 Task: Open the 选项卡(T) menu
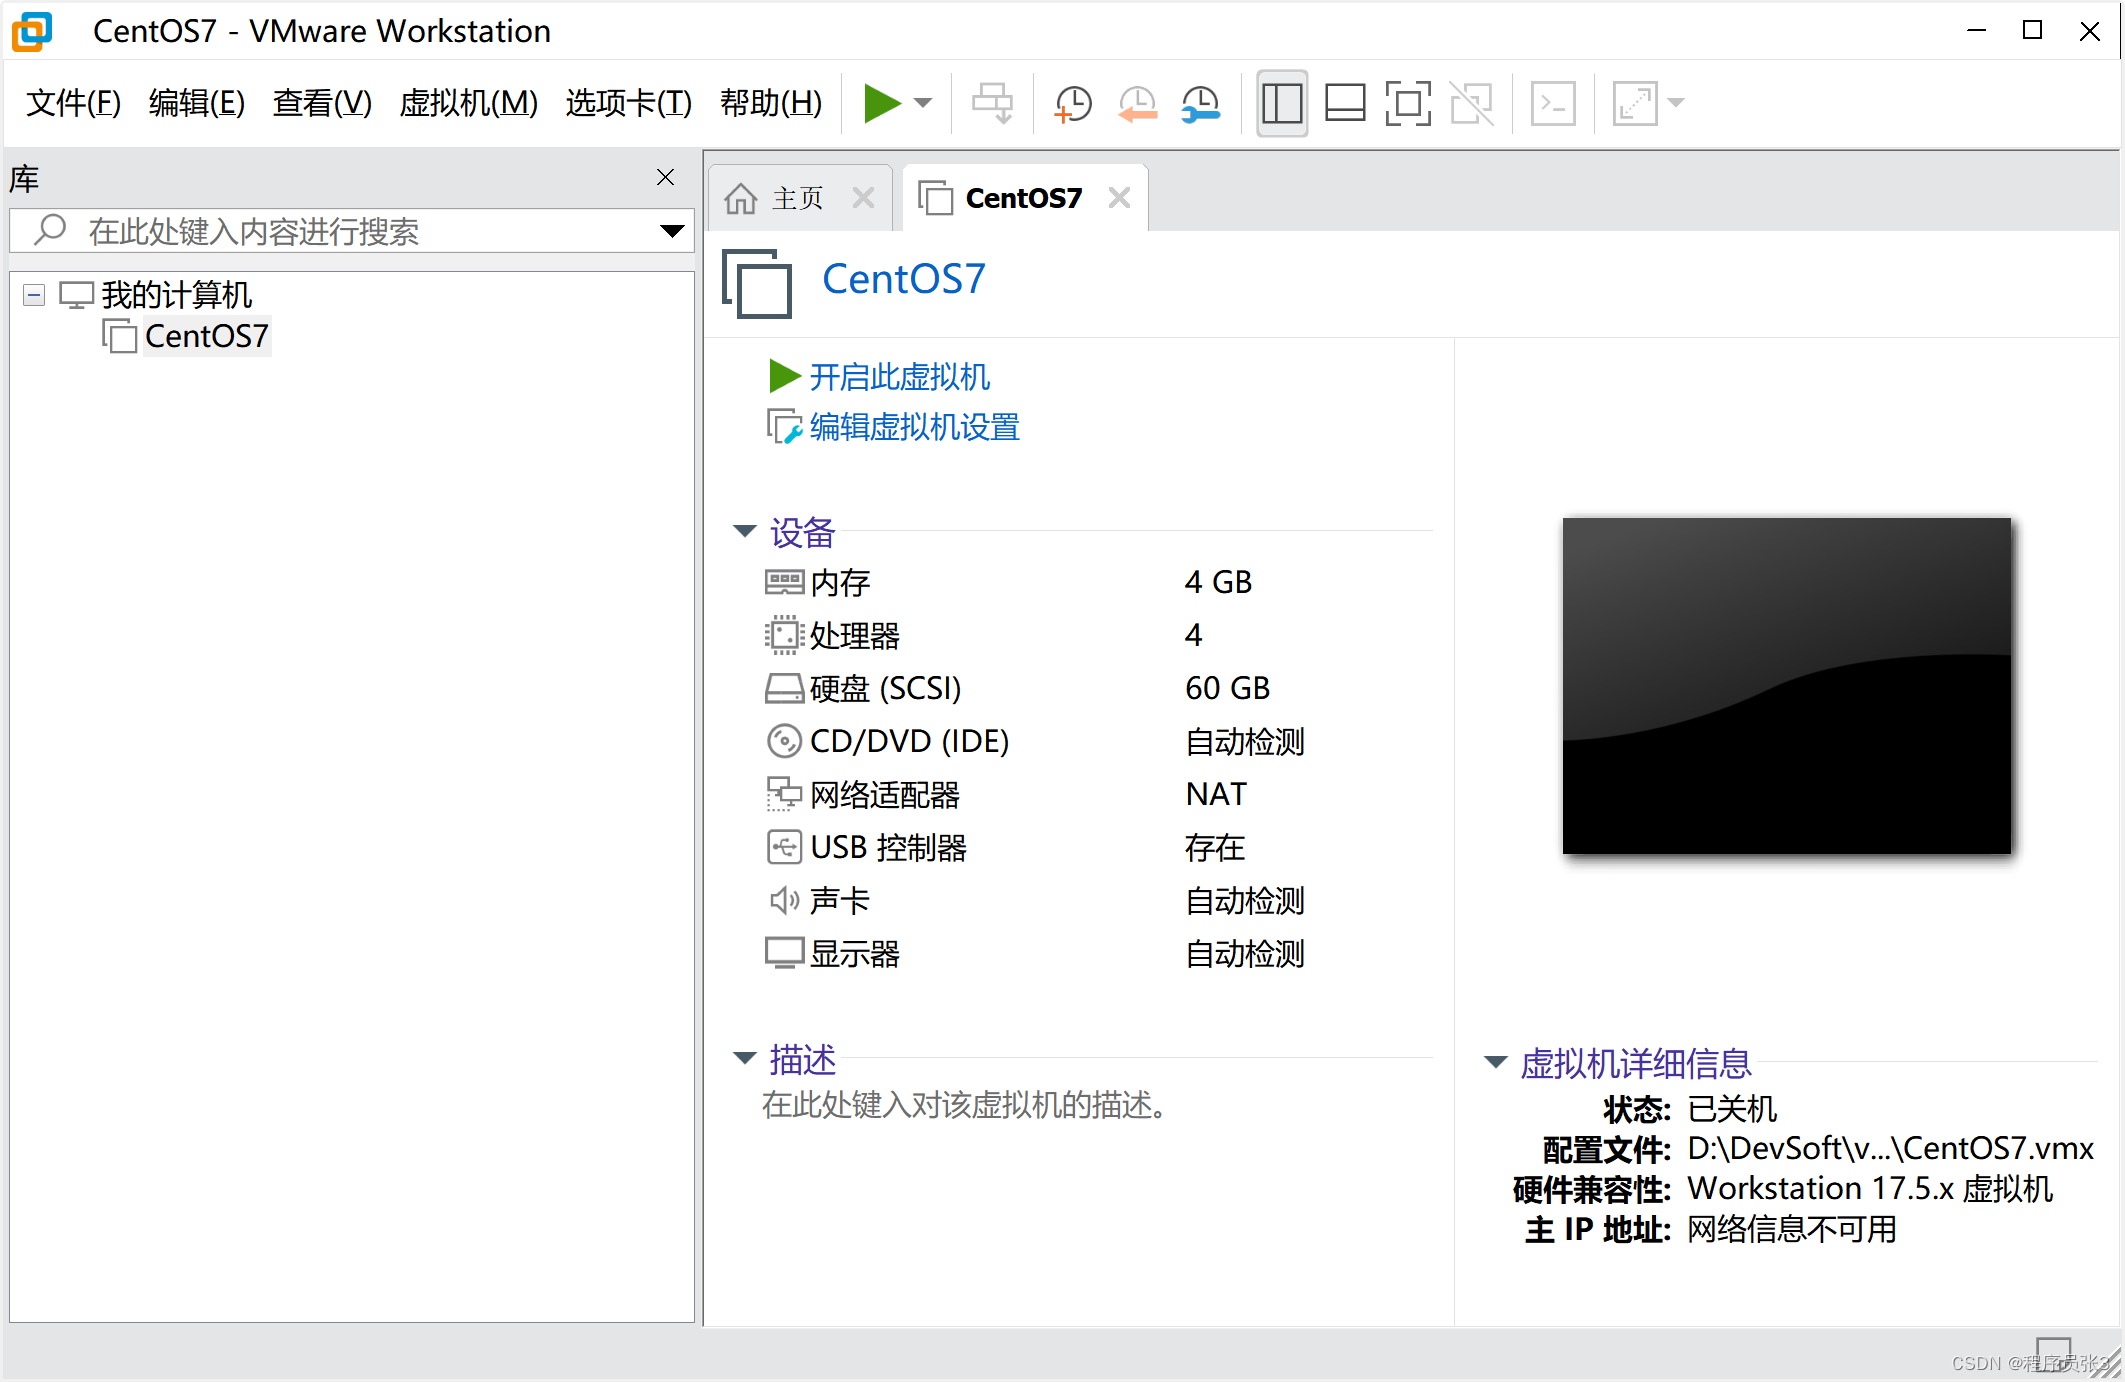click(x=628, y=103)
